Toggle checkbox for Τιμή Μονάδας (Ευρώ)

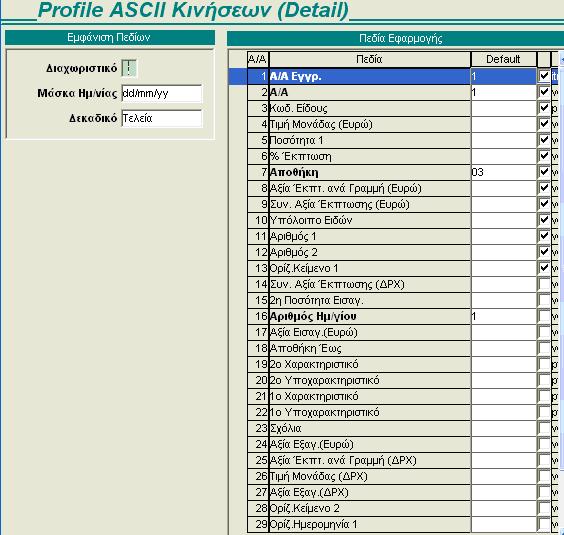(x=544, y=124)
